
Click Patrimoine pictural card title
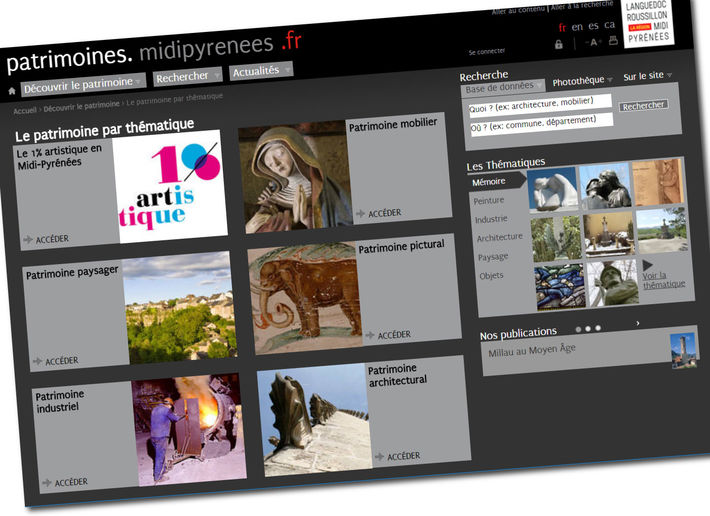pos(401,247)
